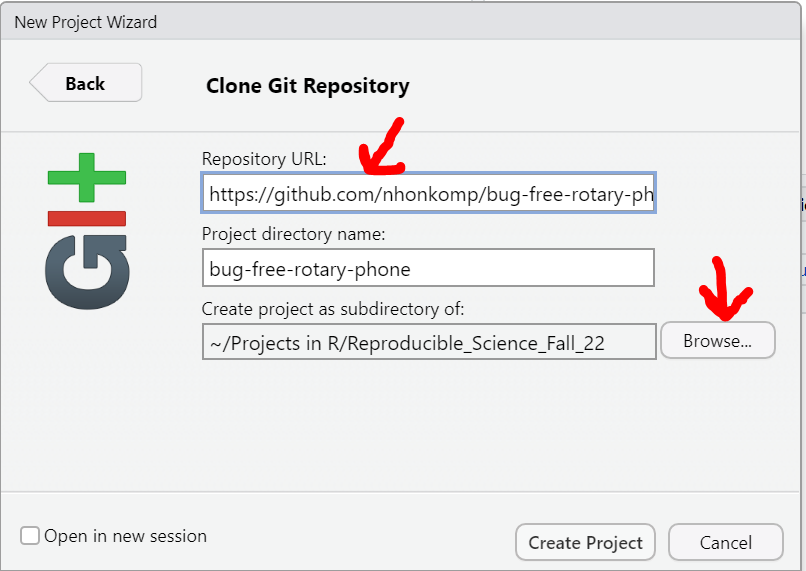806x571 pixels.
Task: Cancel the New Project Wizard
Action: coord(726,542)
